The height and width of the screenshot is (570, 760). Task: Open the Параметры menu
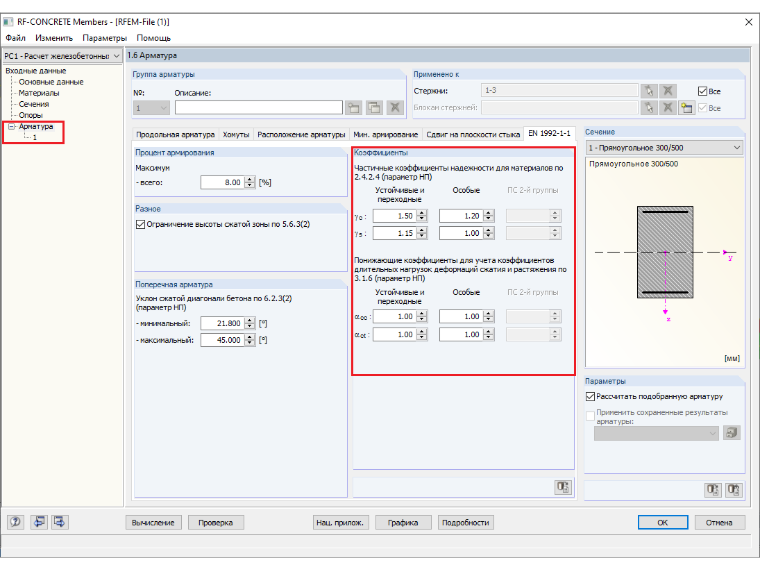[x=104, y=38]
